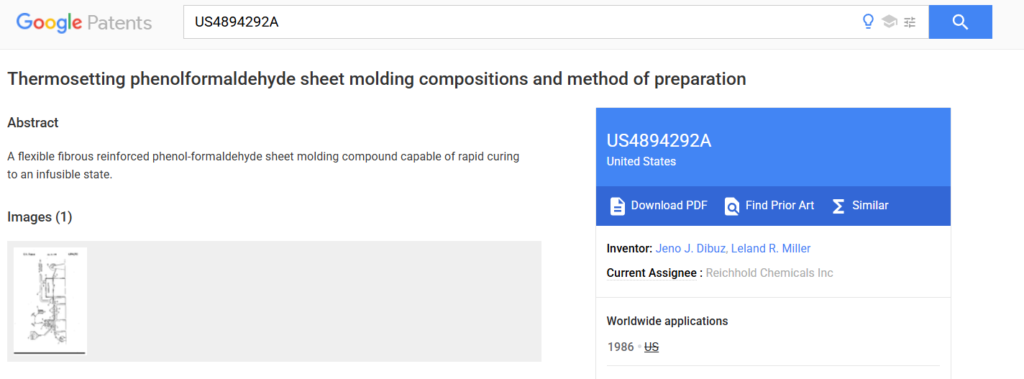The width and height of the screenshot is (1024, 379).
Task: Click the lightbulb icon in search bar
Action: [868, 22]
